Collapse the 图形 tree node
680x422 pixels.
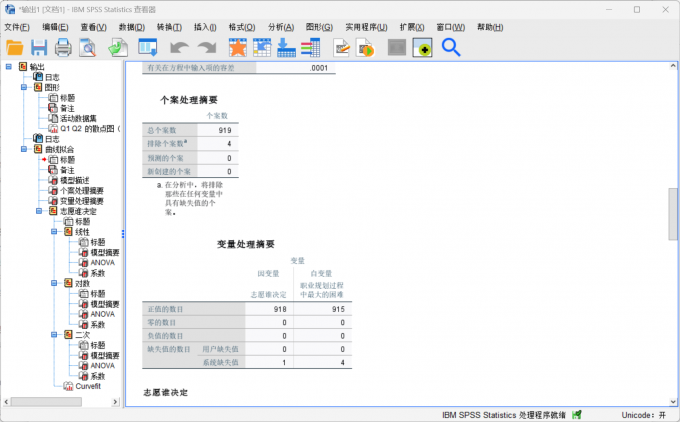(x=24, y=87)
